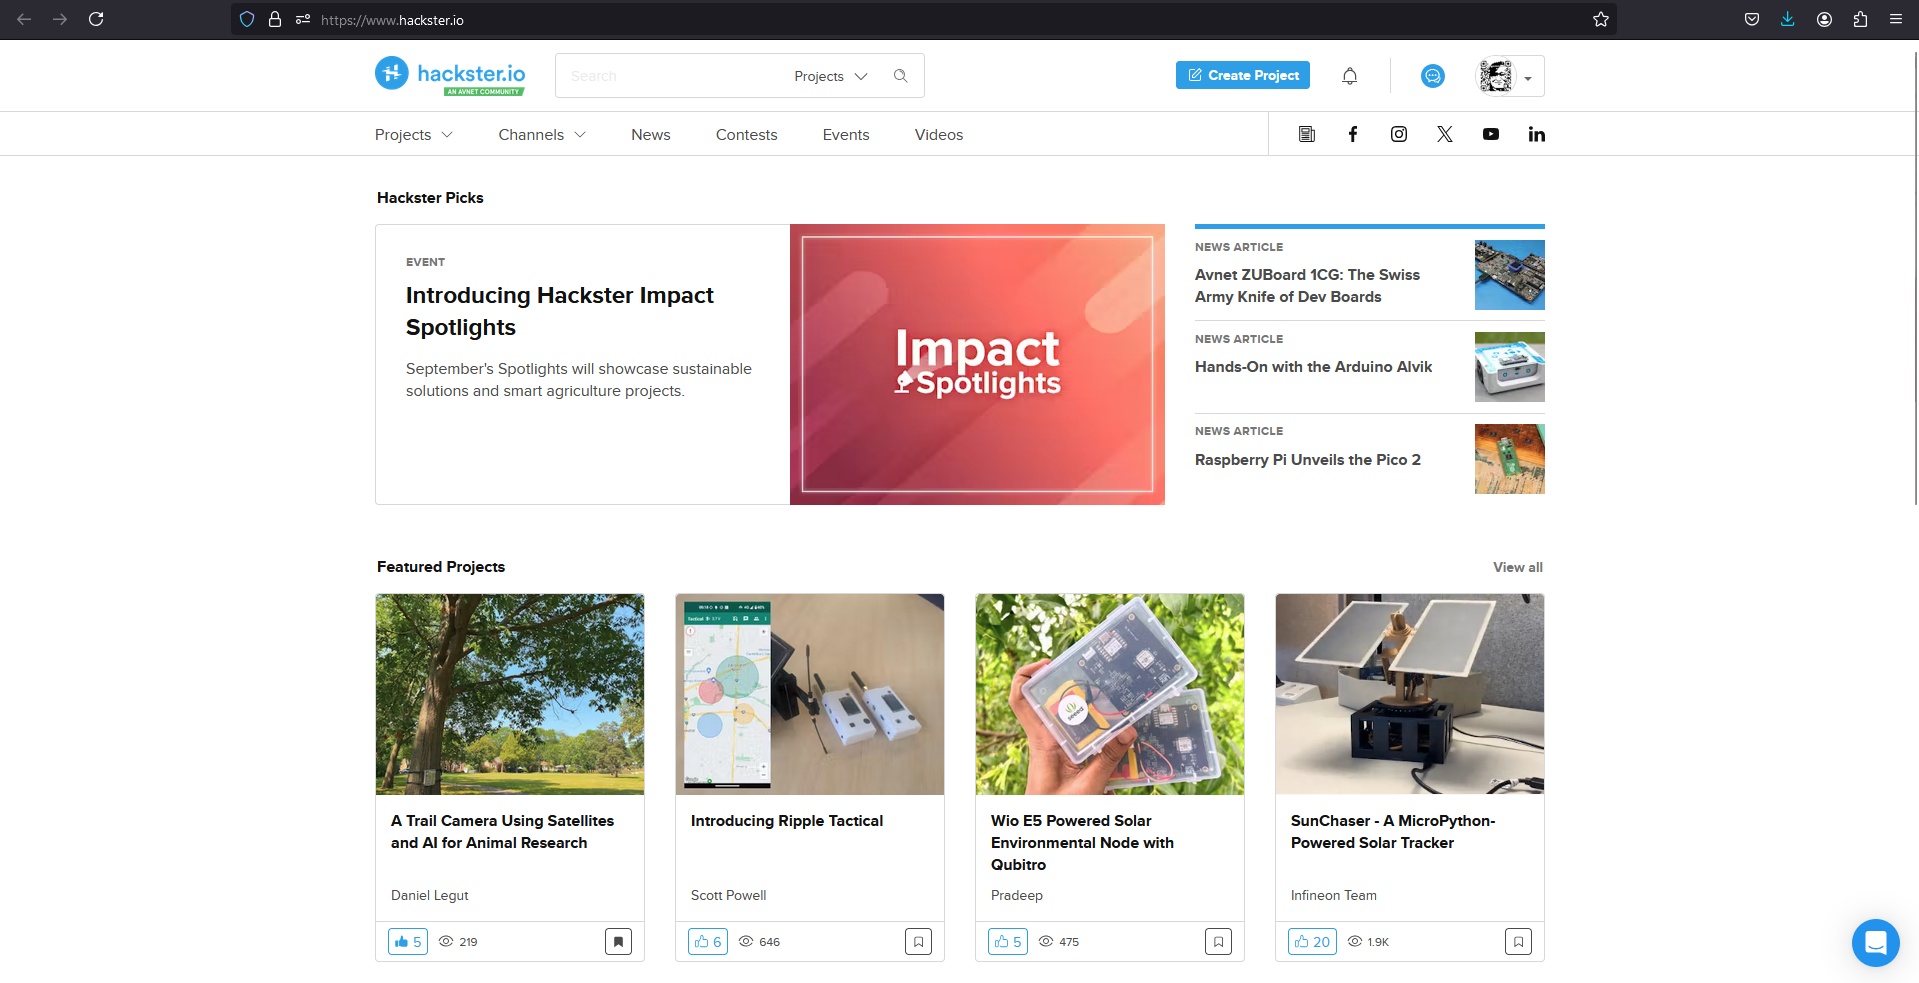1919x983 pixels.
Task: Reload the current page
Action: click(x=96, y=19)
